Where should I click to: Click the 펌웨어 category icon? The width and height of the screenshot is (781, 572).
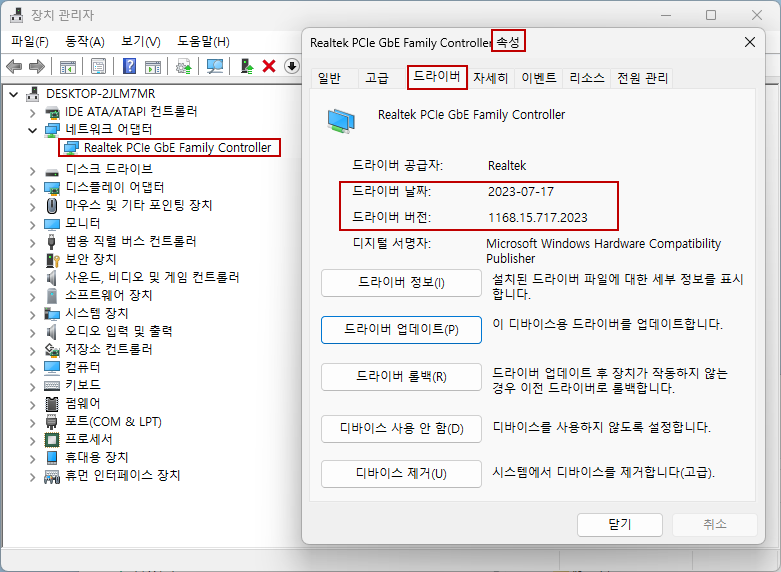point(52,404)
